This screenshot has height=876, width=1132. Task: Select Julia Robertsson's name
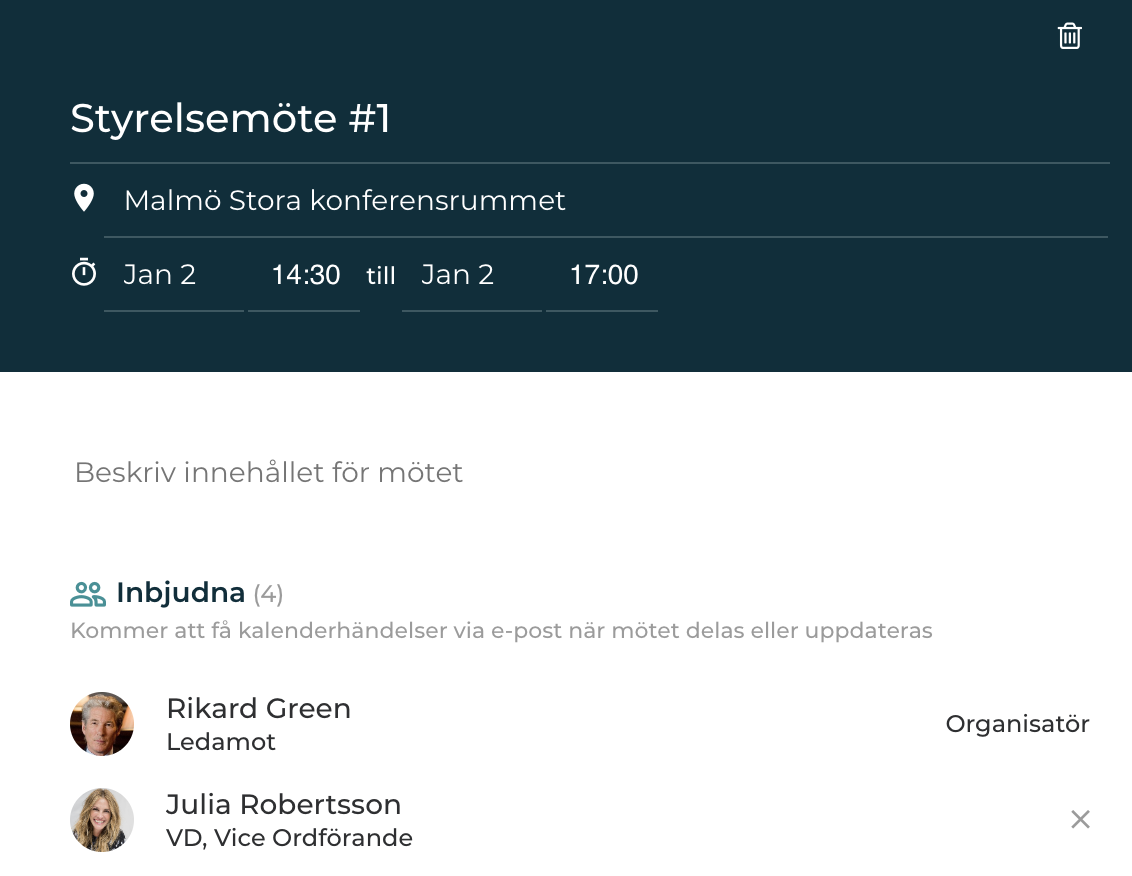284,805
